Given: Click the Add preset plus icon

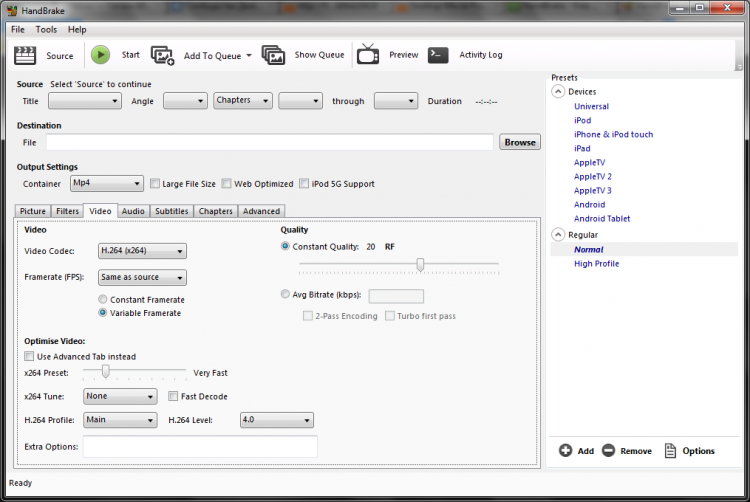Looking at the screenshot, I should pos(565,450).
